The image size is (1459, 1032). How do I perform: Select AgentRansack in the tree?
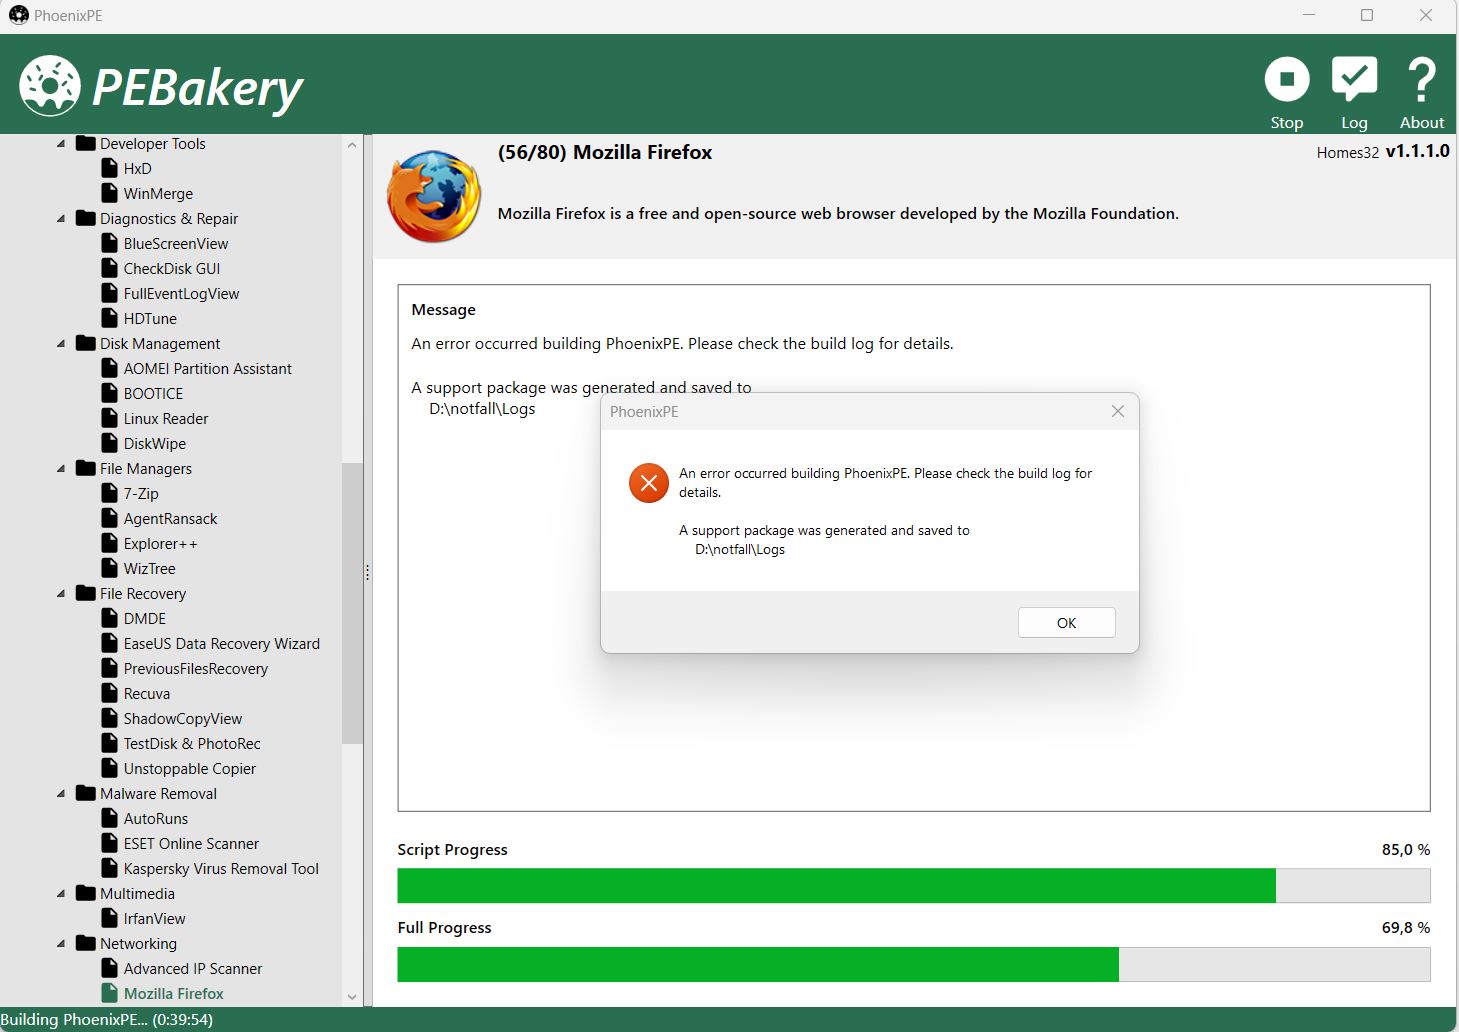coord(170,518)
